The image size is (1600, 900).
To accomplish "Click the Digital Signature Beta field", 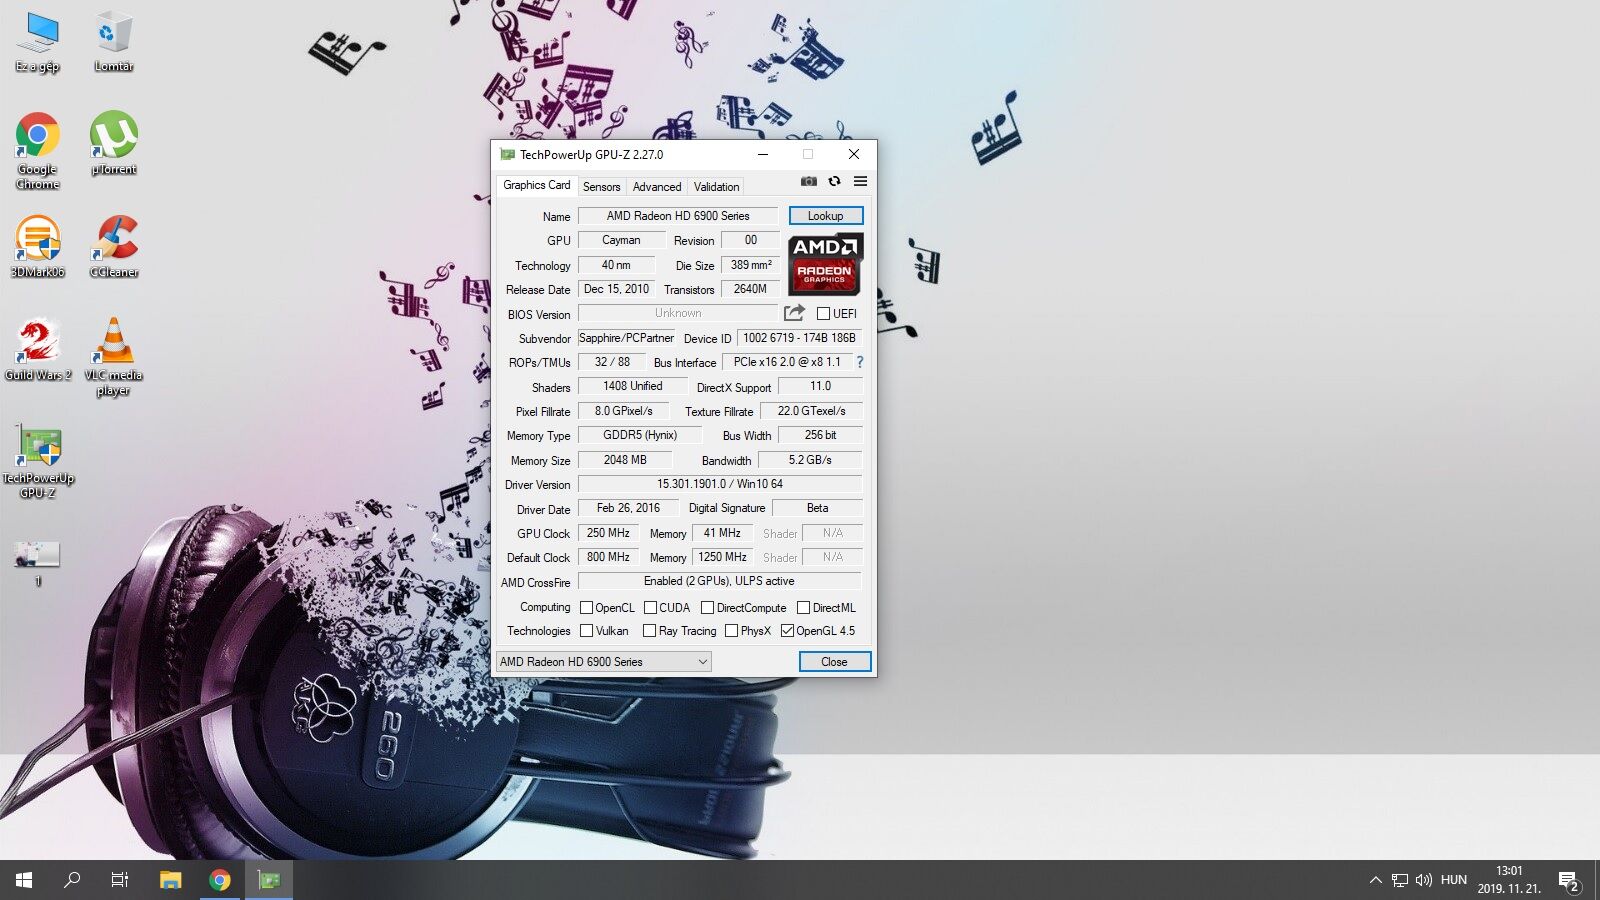I will (817, 508).
